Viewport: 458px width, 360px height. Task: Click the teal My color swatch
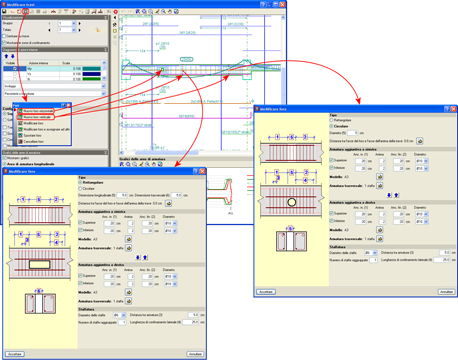pos(91,69)
